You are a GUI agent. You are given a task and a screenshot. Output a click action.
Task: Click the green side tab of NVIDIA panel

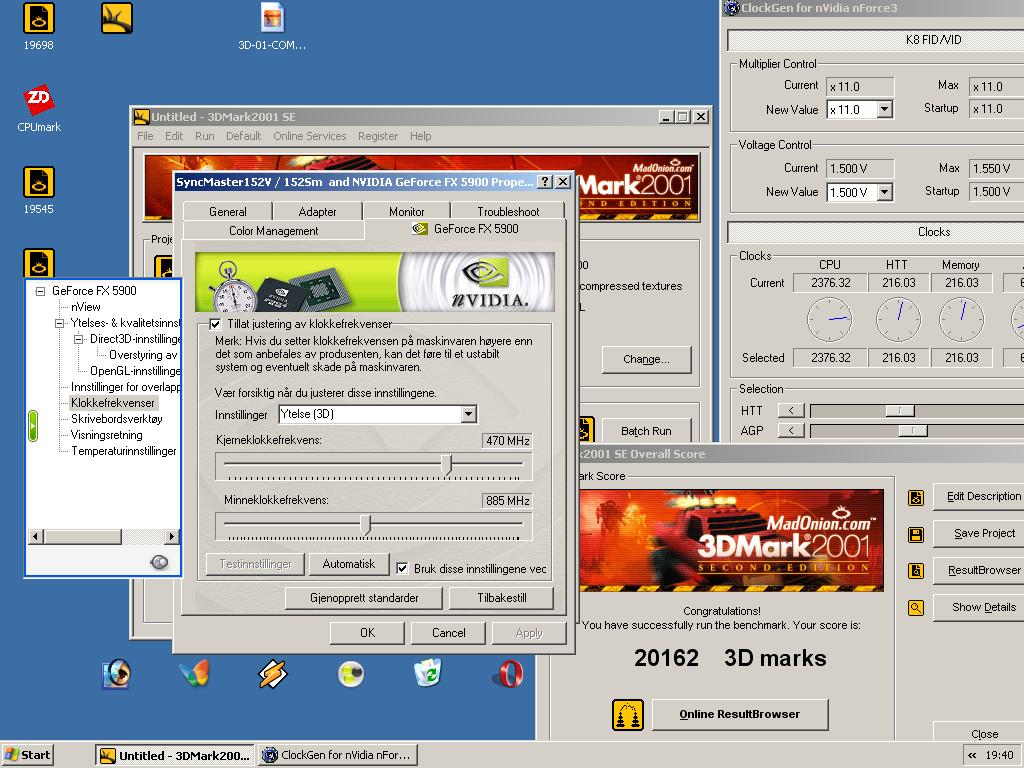coord(33,426)
